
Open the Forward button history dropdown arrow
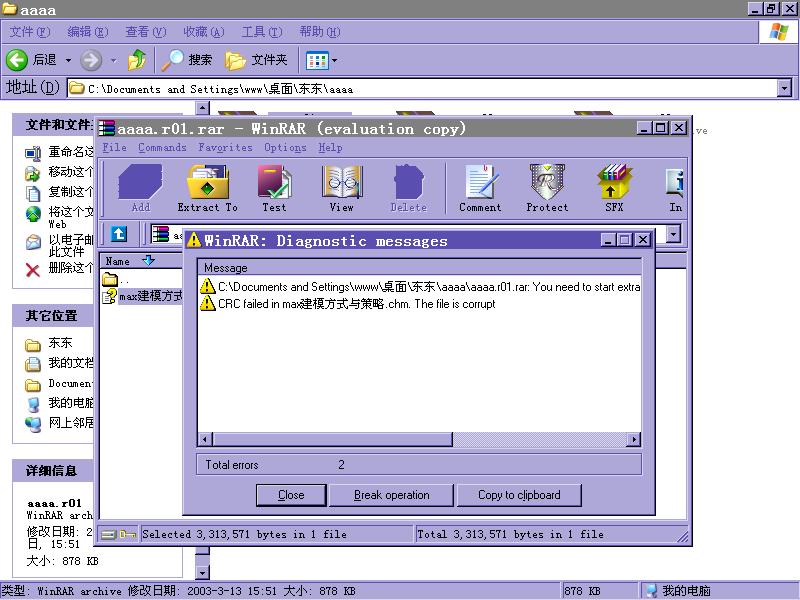point(113,60)
